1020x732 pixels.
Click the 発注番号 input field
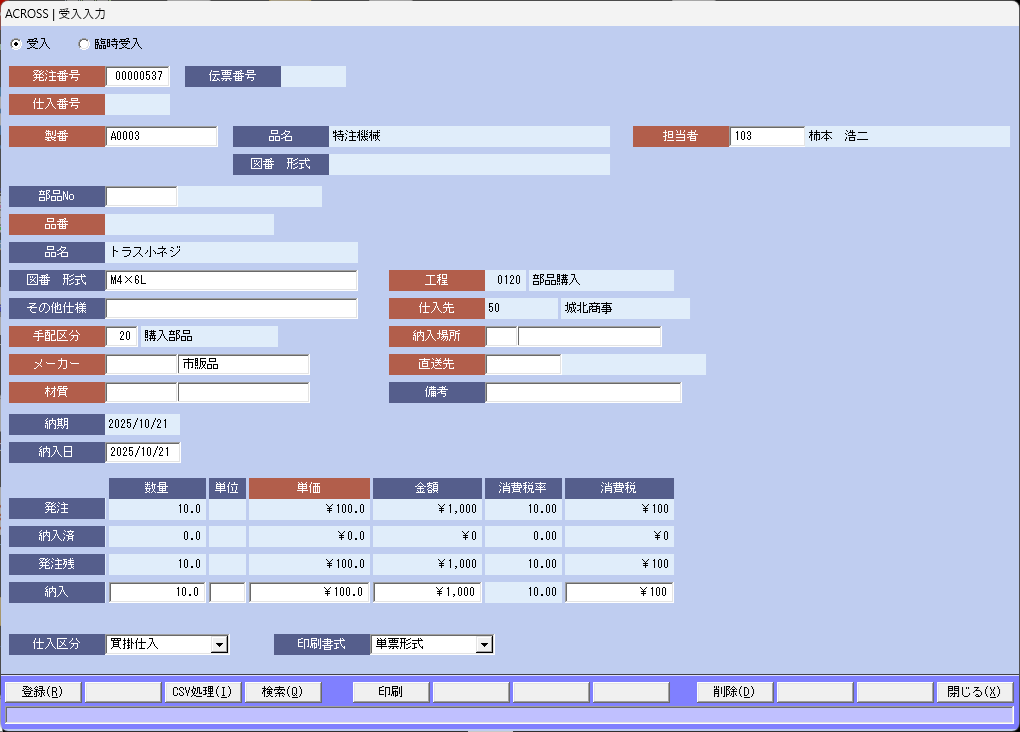138,77
